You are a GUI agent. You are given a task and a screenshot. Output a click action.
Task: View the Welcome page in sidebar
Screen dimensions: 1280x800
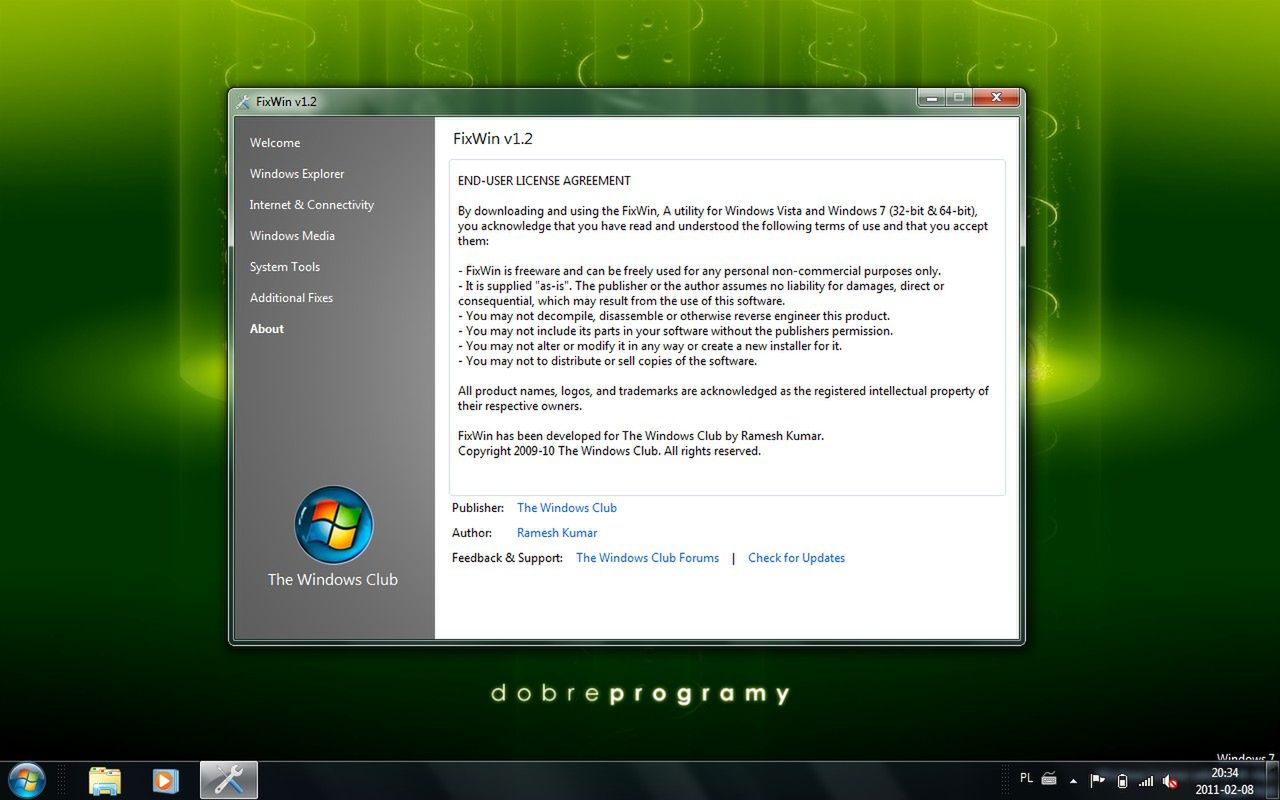[274, 142]
